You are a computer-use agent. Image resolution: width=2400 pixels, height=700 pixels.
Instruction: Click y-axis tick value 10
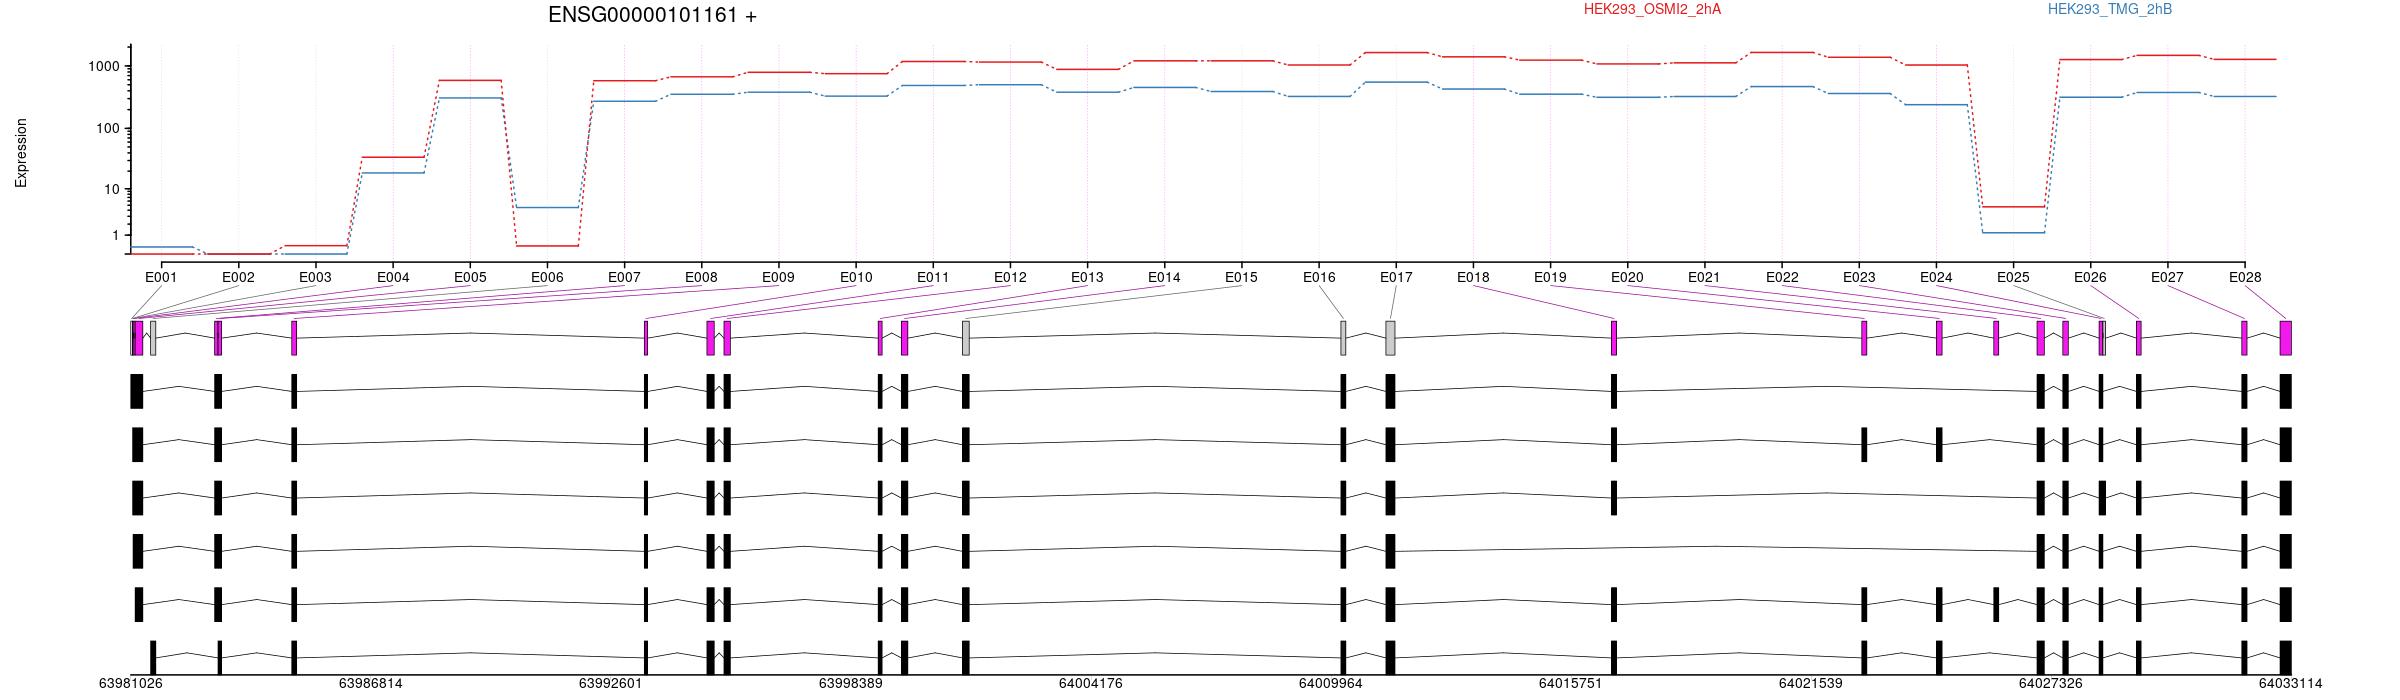pos(112,189)
